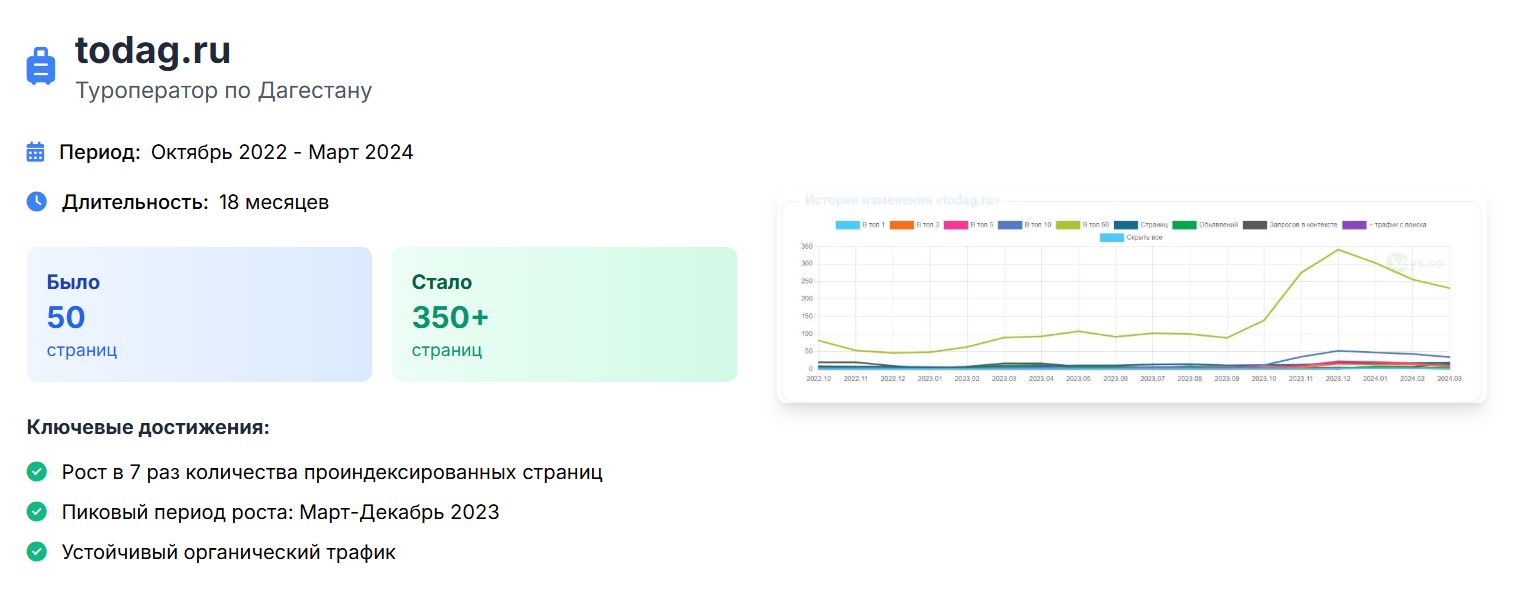Select the 'Стало 350+ страниц' card
Image resolution: width=1515 pixels, height=597 pixels.
click(564, 314)
